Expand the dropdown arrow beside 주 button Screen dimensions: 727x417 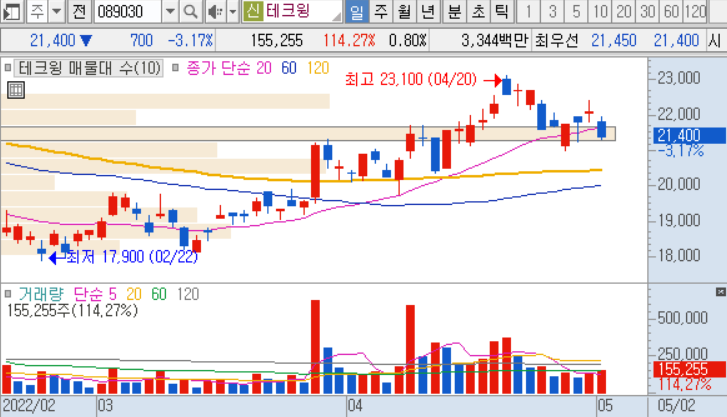pyautogui.click(x=57, y=11)
